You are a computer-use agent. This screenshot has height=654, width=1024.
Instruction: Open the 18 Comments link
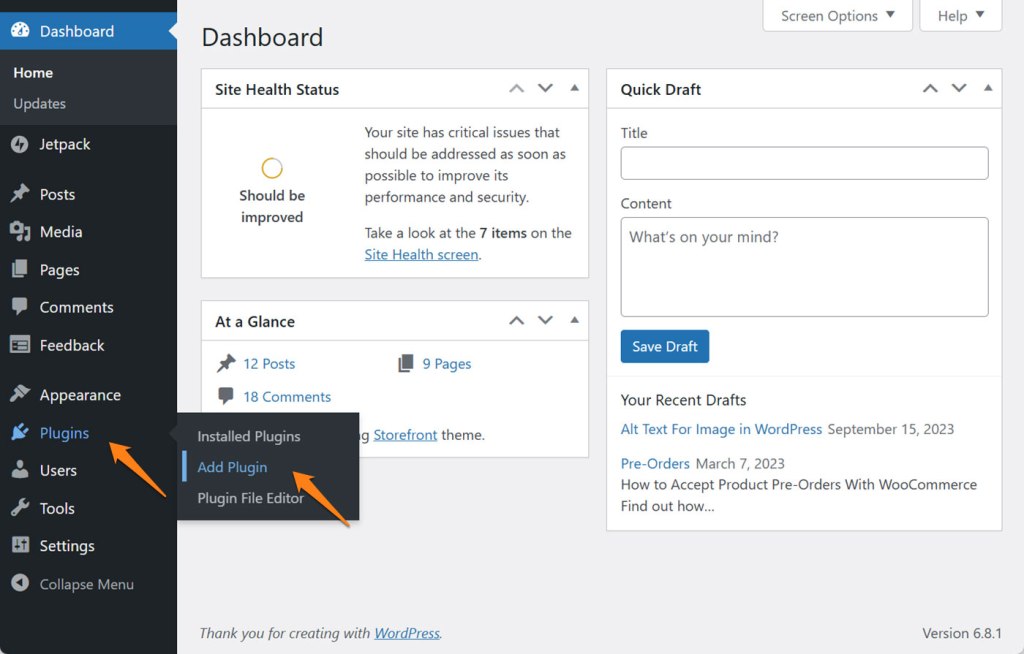point(287,397)
